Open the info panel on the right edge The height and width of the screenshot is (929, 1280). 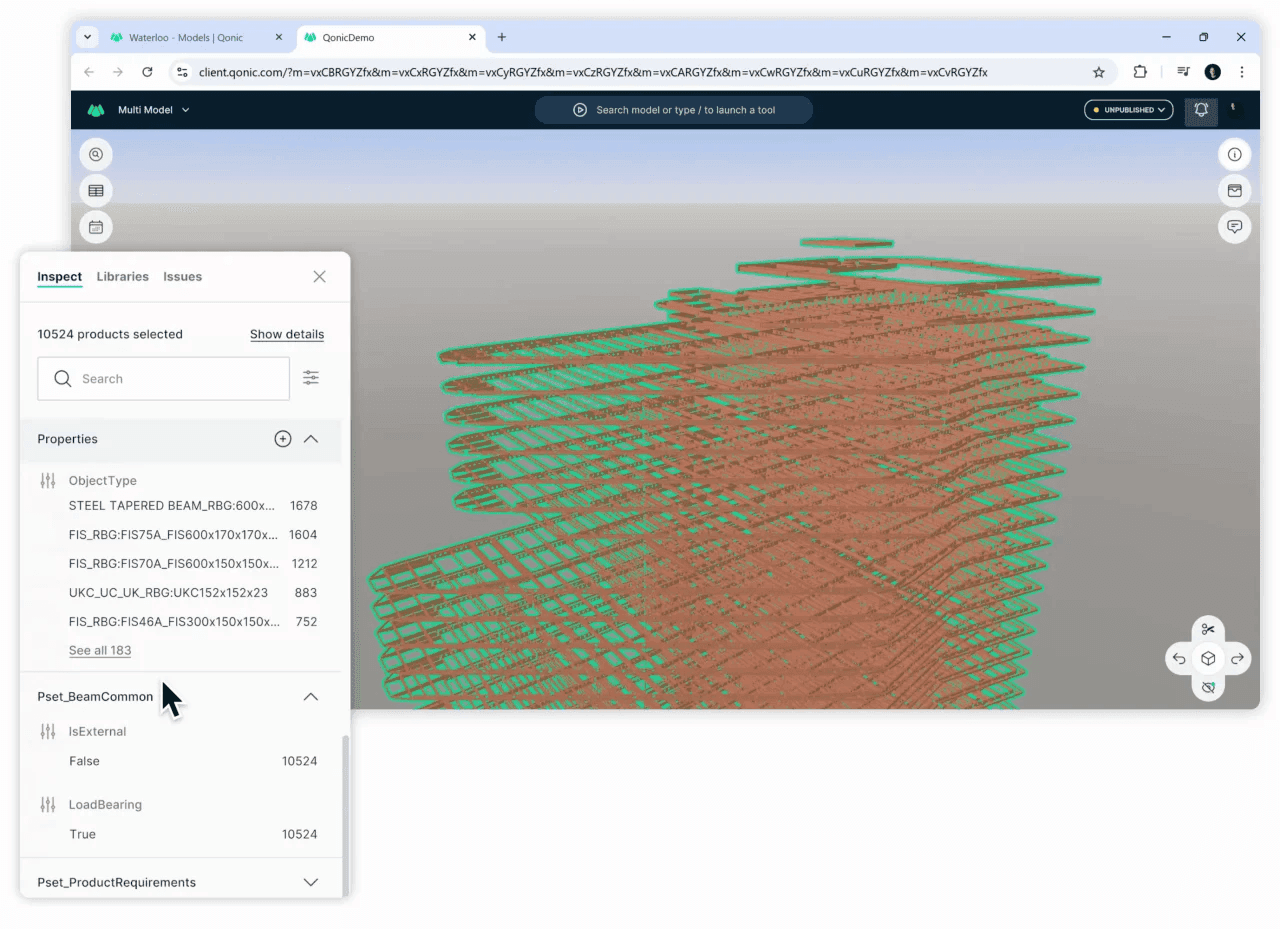(x=1234, y=154)
